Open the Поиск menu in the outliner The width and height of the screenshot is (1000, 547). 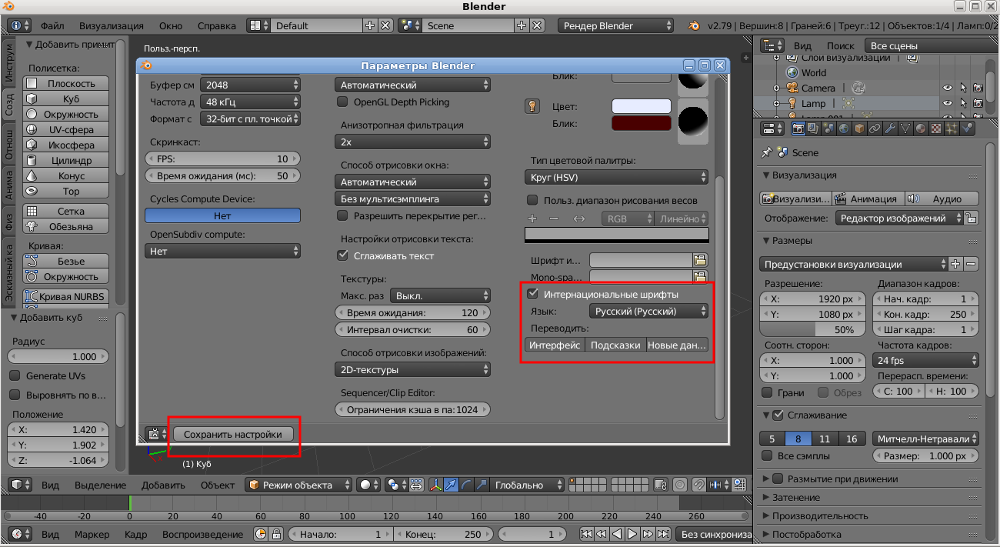[841, 45]
